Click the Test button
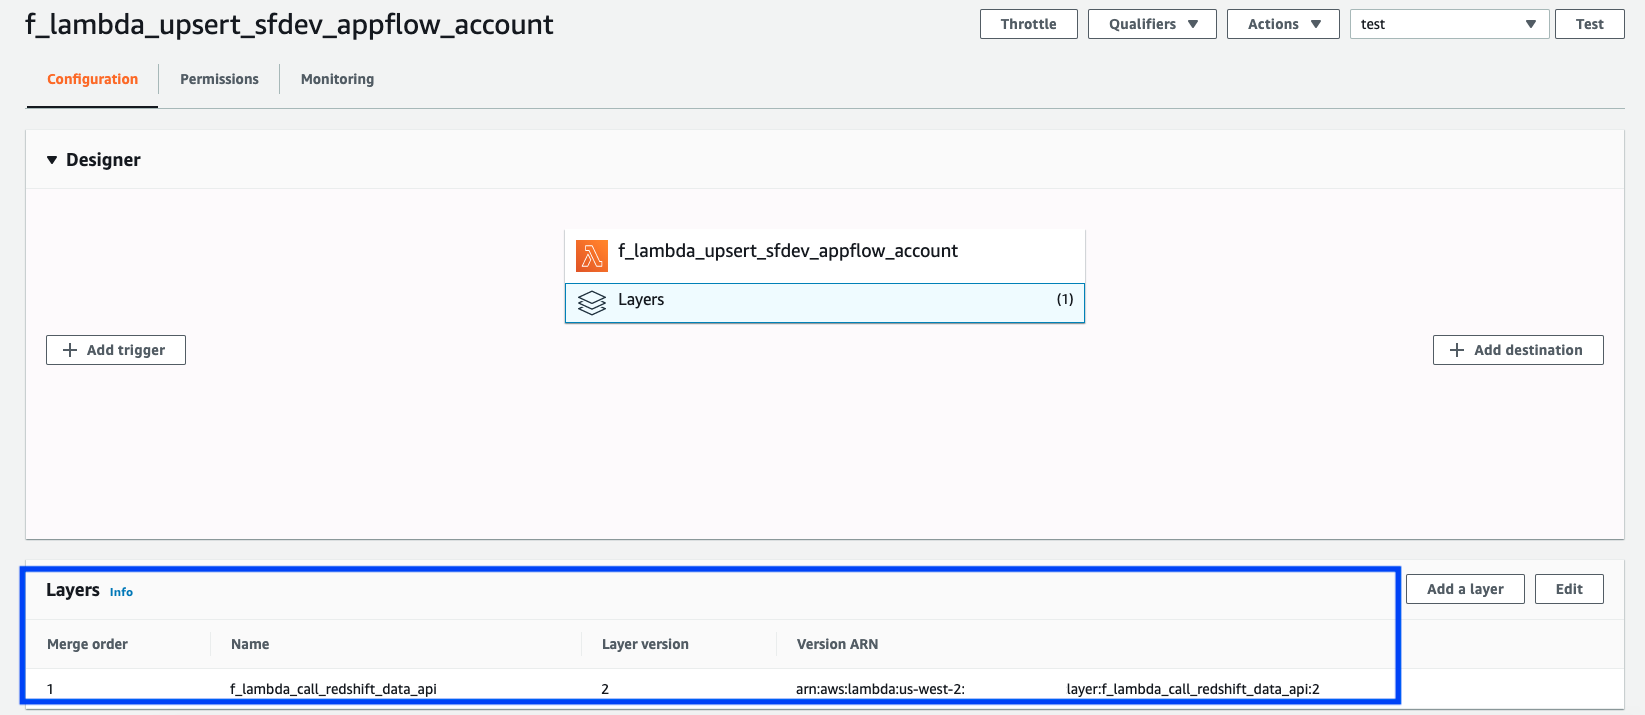Viewport: 1645px width, 715px height. point(1589,24)
